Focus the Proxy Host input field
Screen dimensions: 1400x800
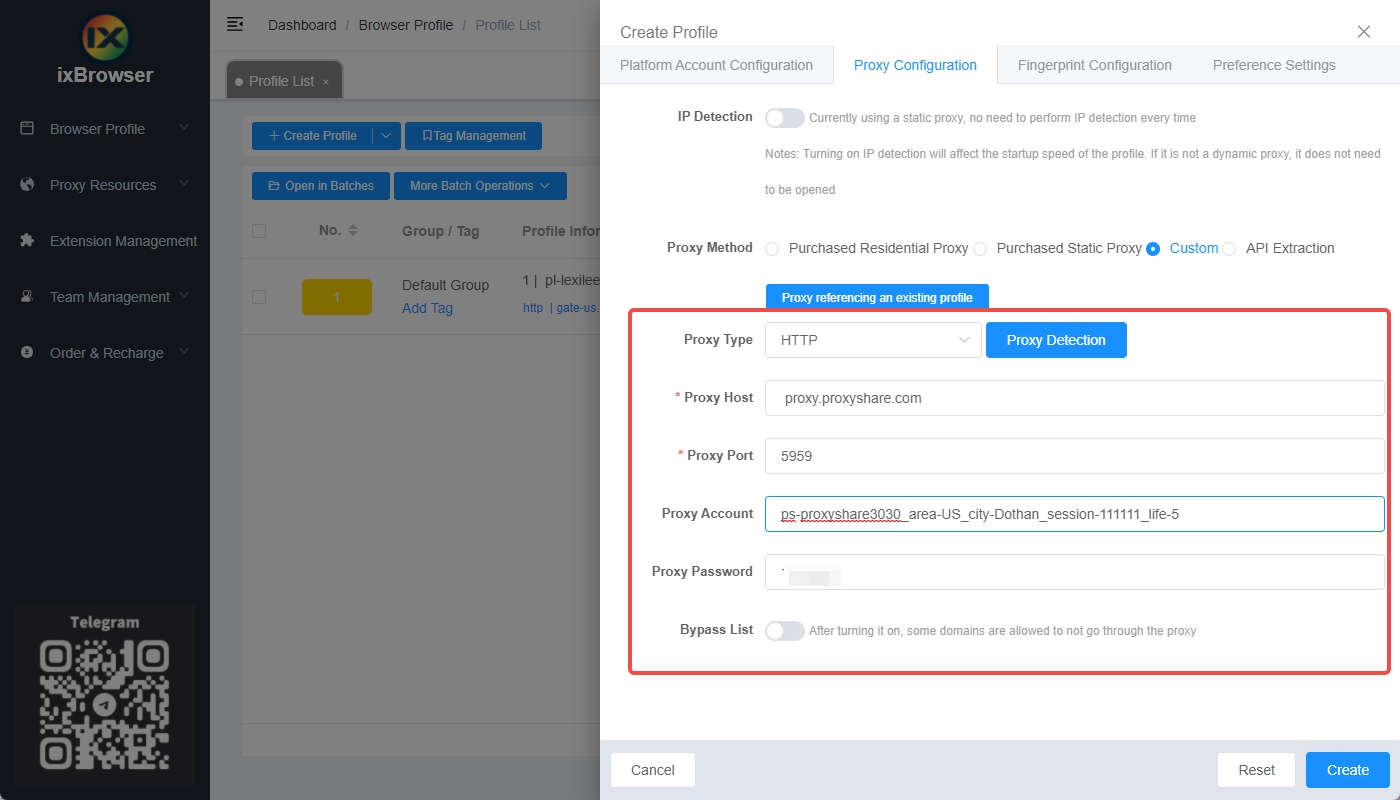(x=1075, y=398)
